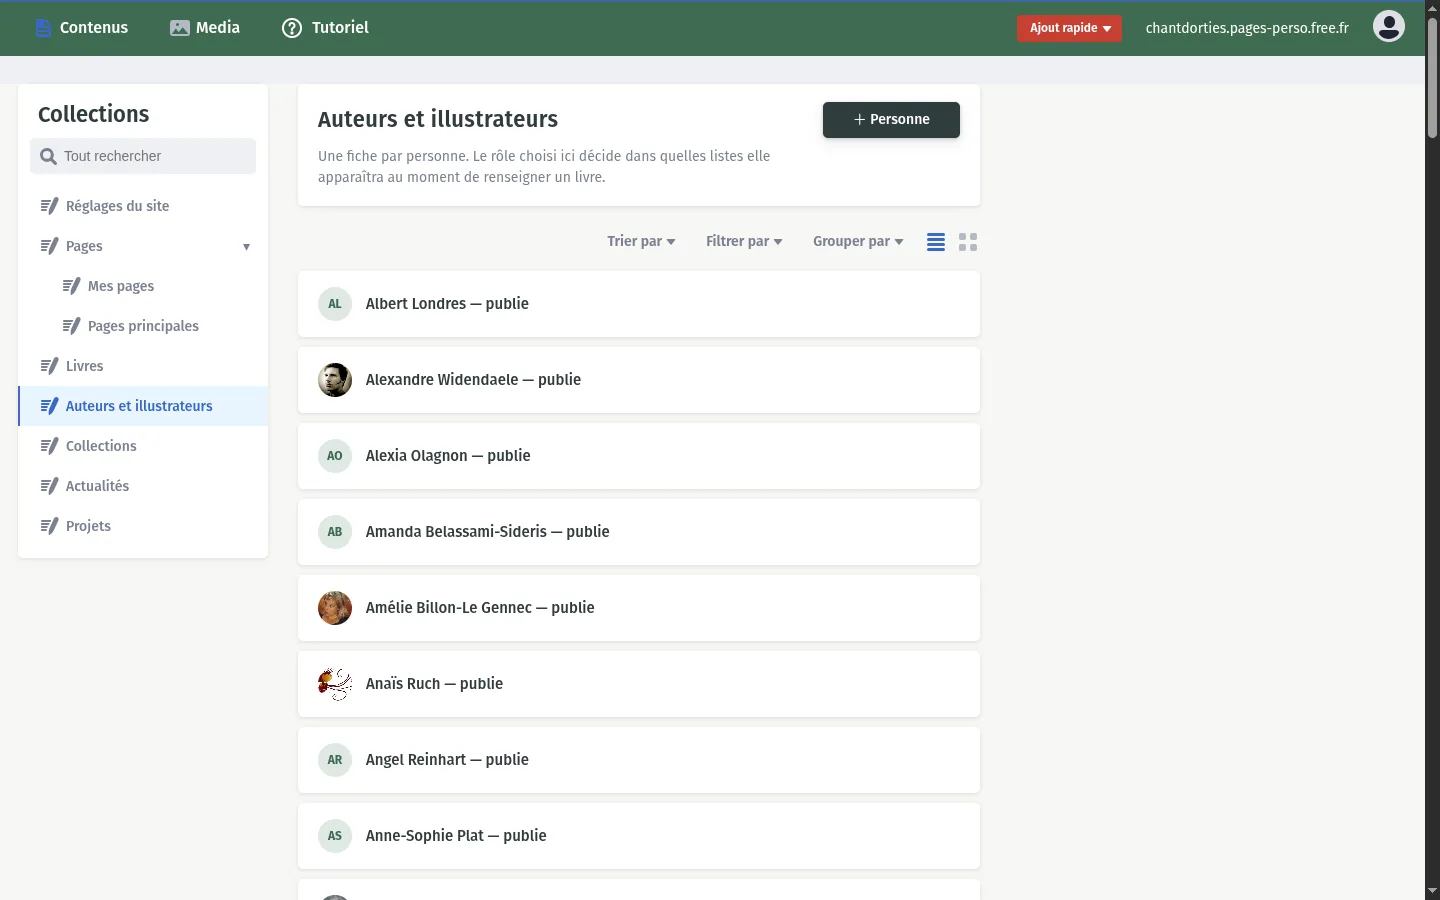Screen dimensions: 1440x900
Task: Open the Tutoriel tab
Action: tap(325, 28)
